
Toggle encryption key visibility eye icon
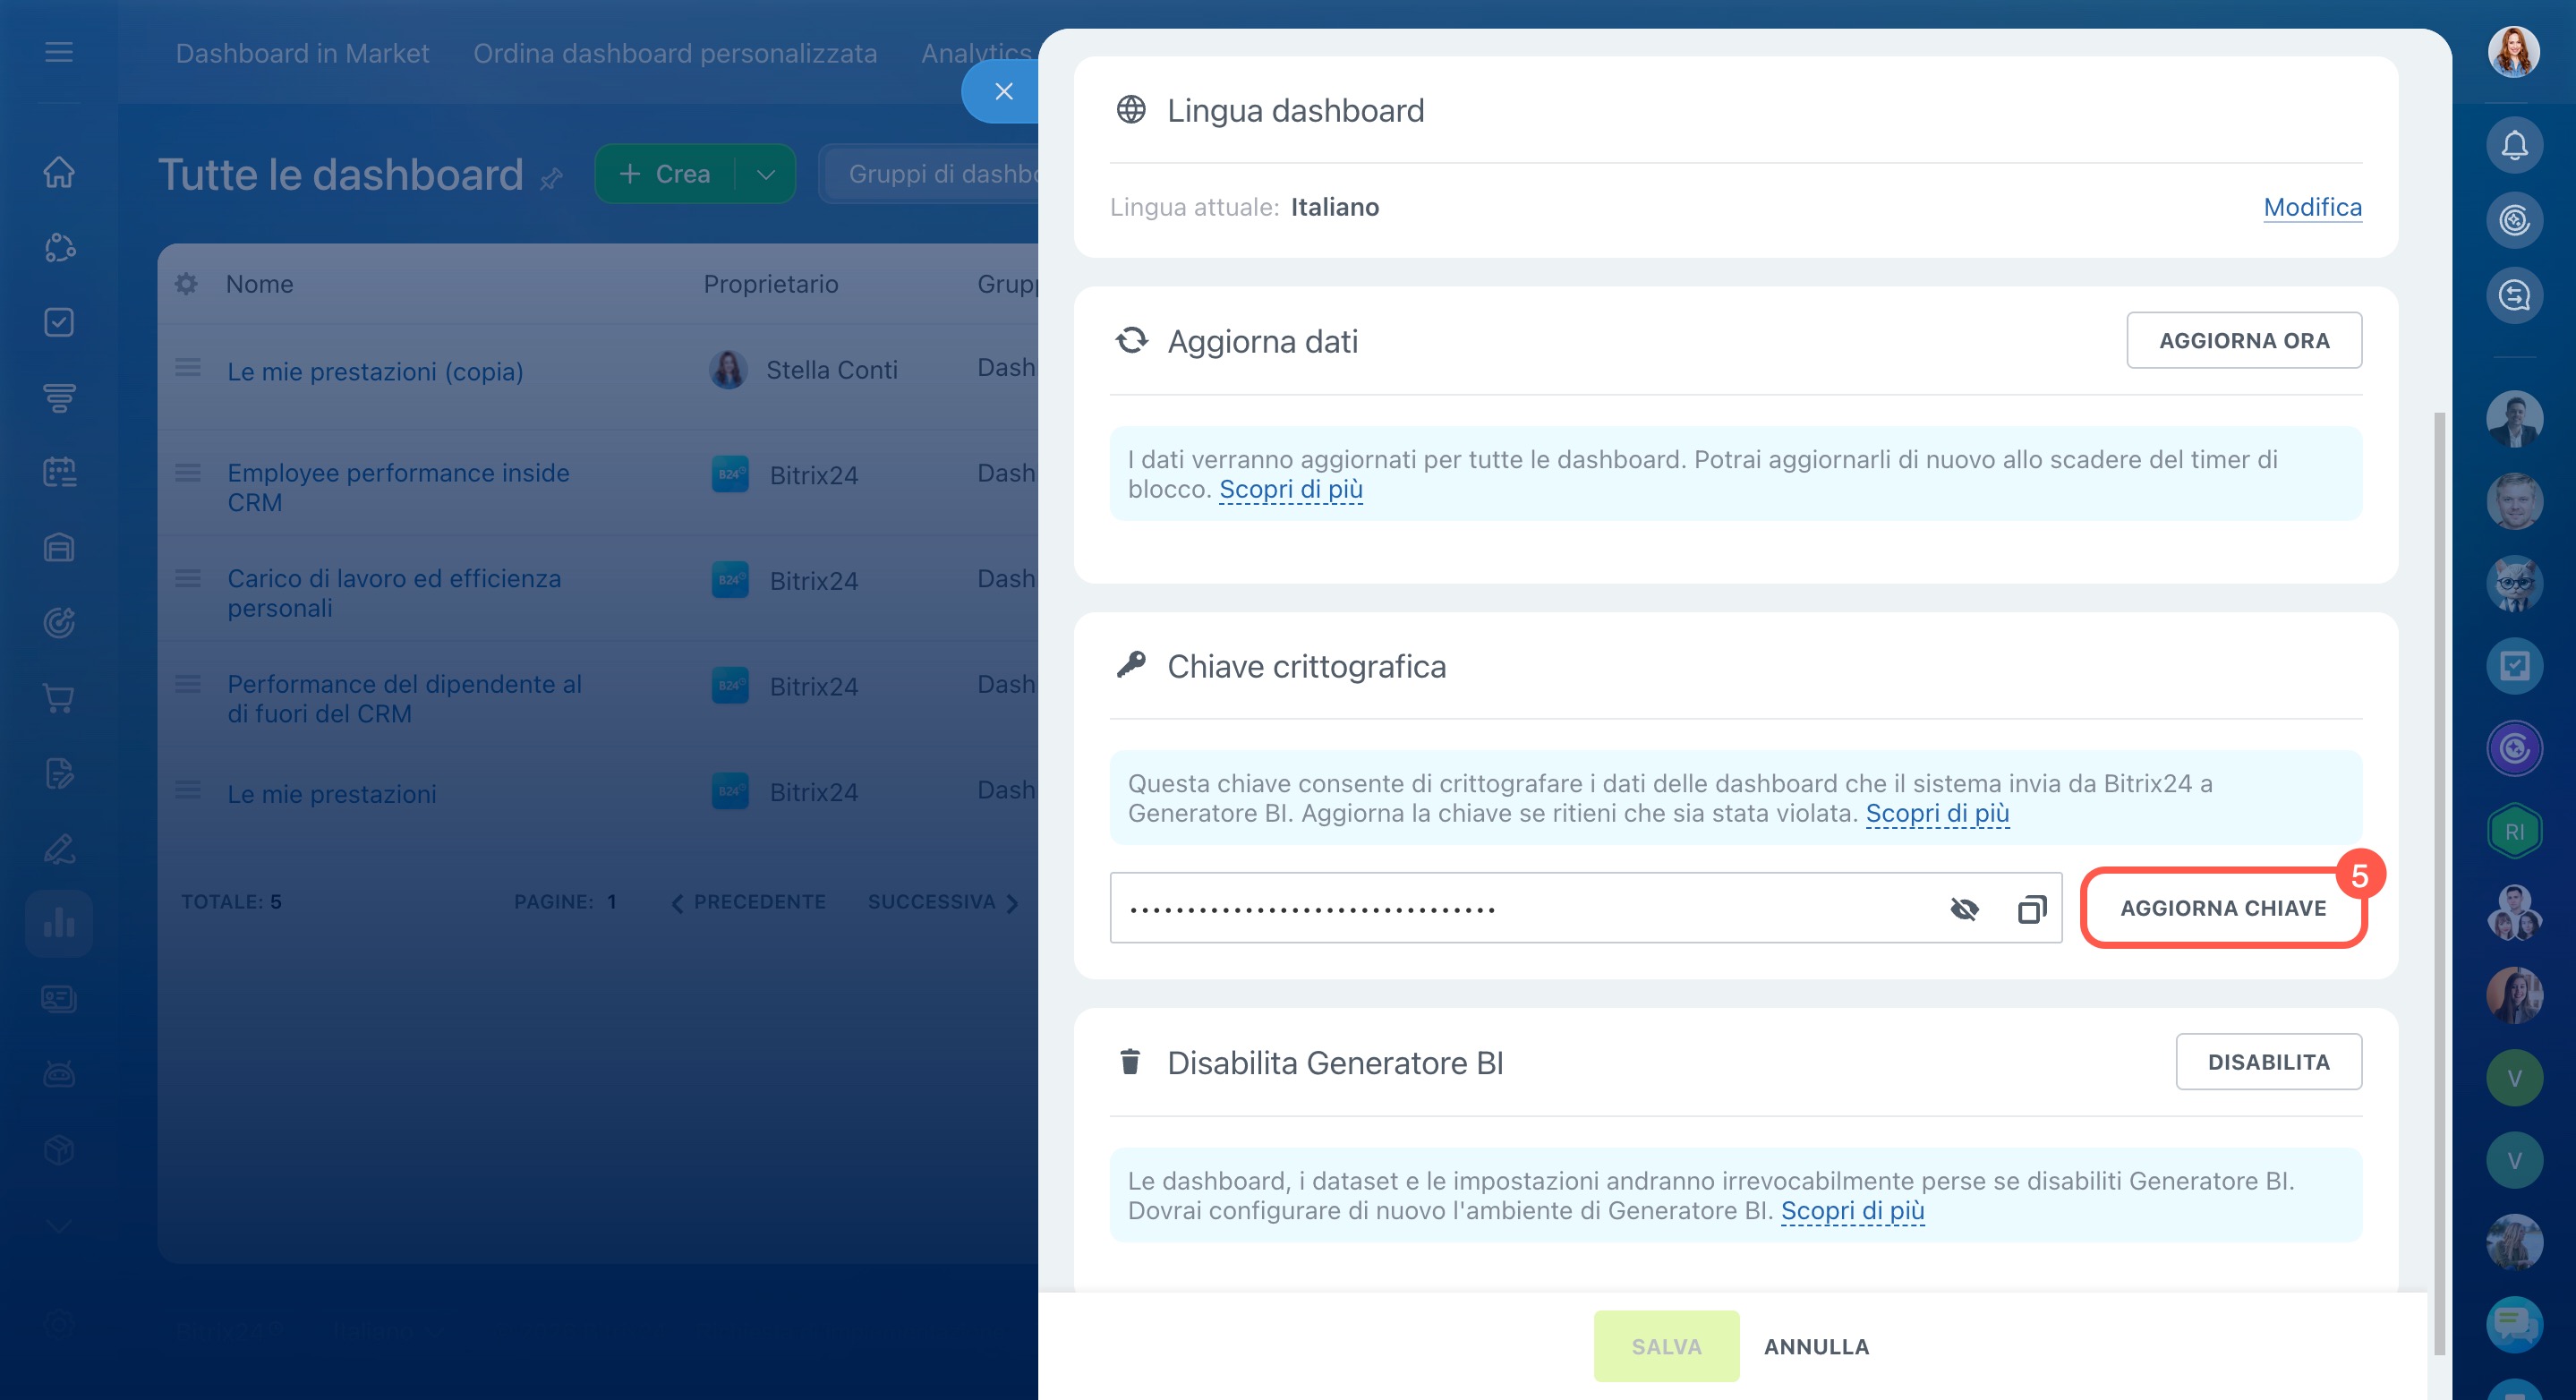[x=1964, y=909]
